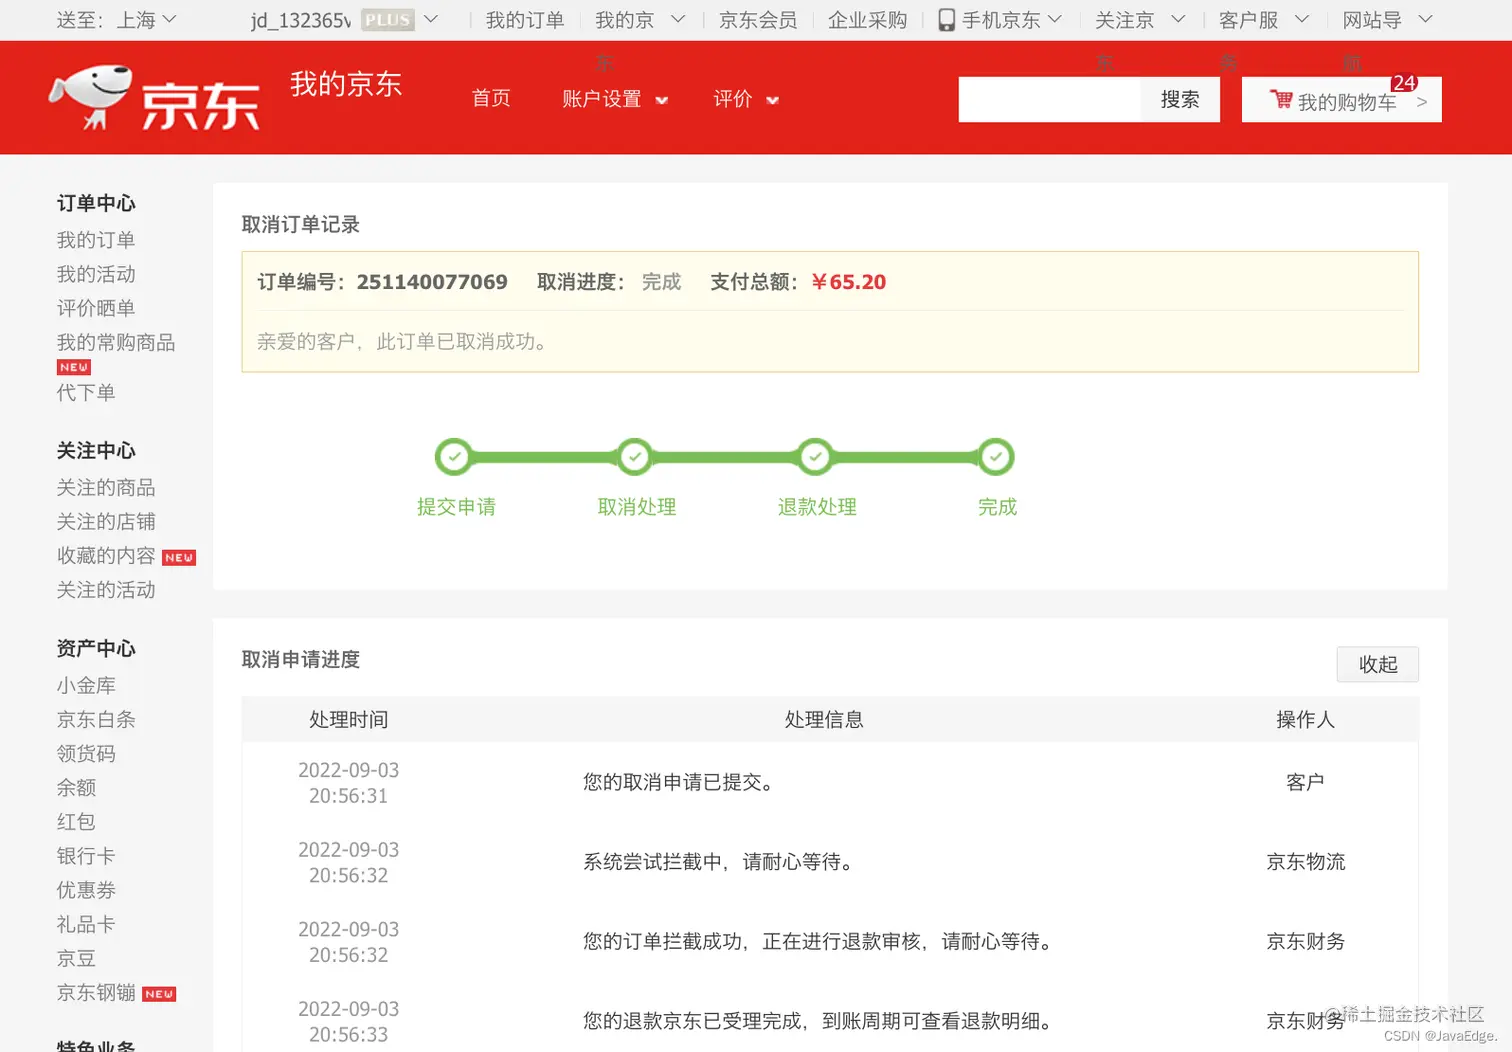
Task: Click the 搜索 button
Action: [1180, 99]
